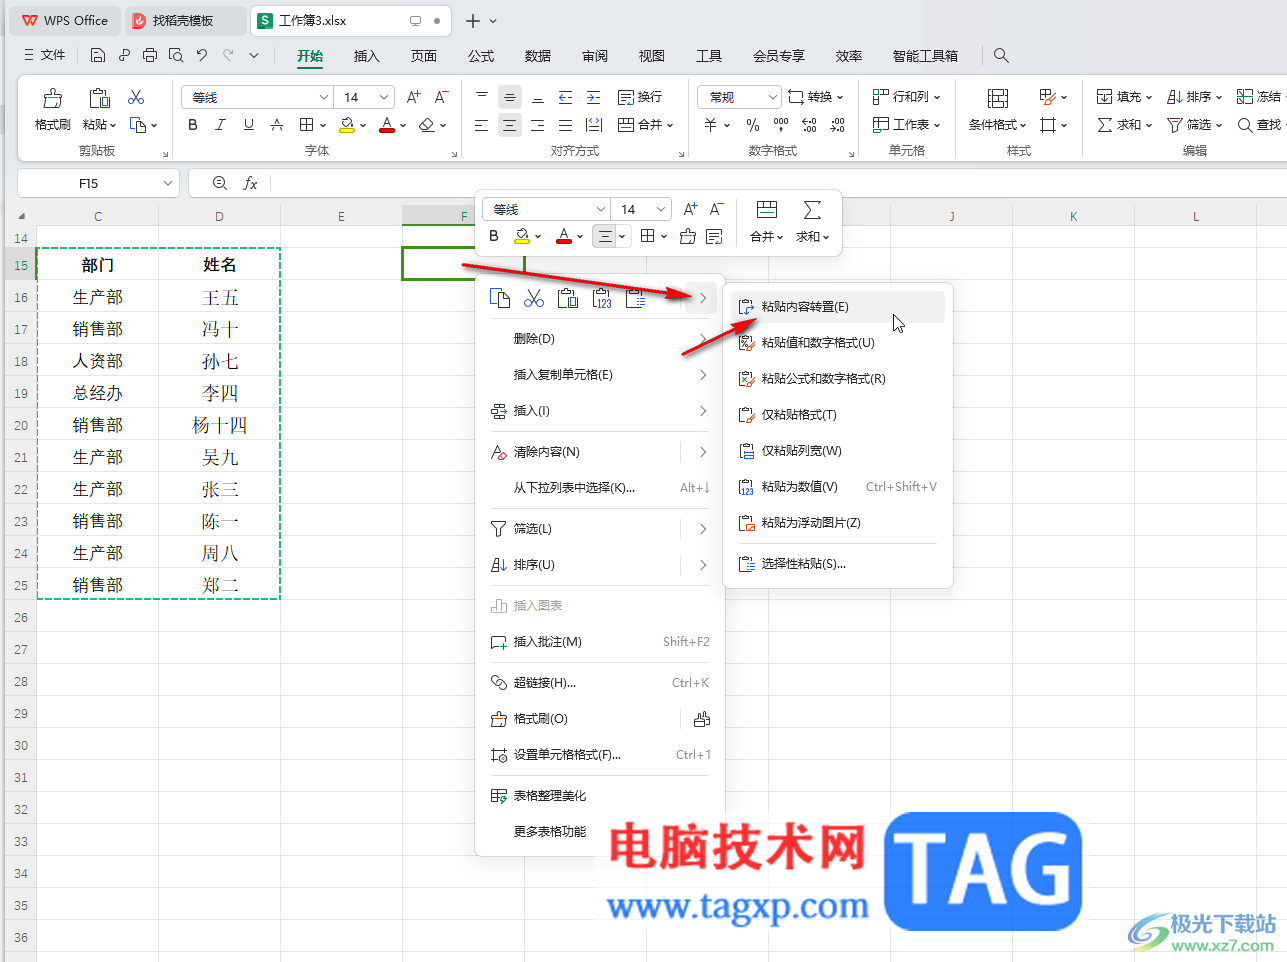This screenshot has height=962, width=1287.
Task: Select the row 20 header
Action: 21,425
